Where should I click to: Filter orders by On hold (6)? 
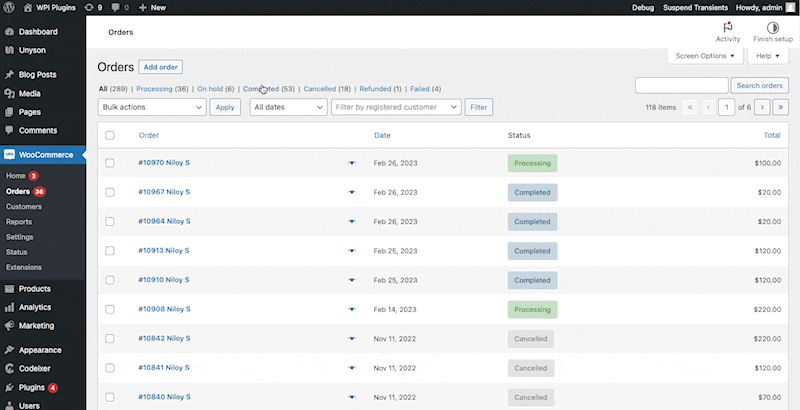215,89
